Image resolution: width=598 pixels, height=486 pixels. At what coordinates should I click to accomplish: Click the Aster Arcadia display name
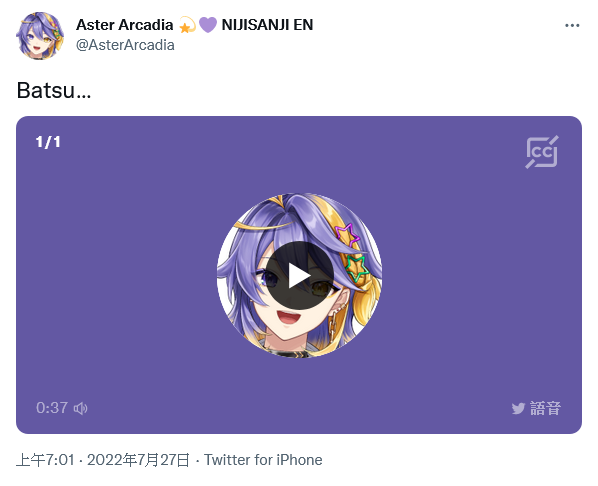click(124, 25)
